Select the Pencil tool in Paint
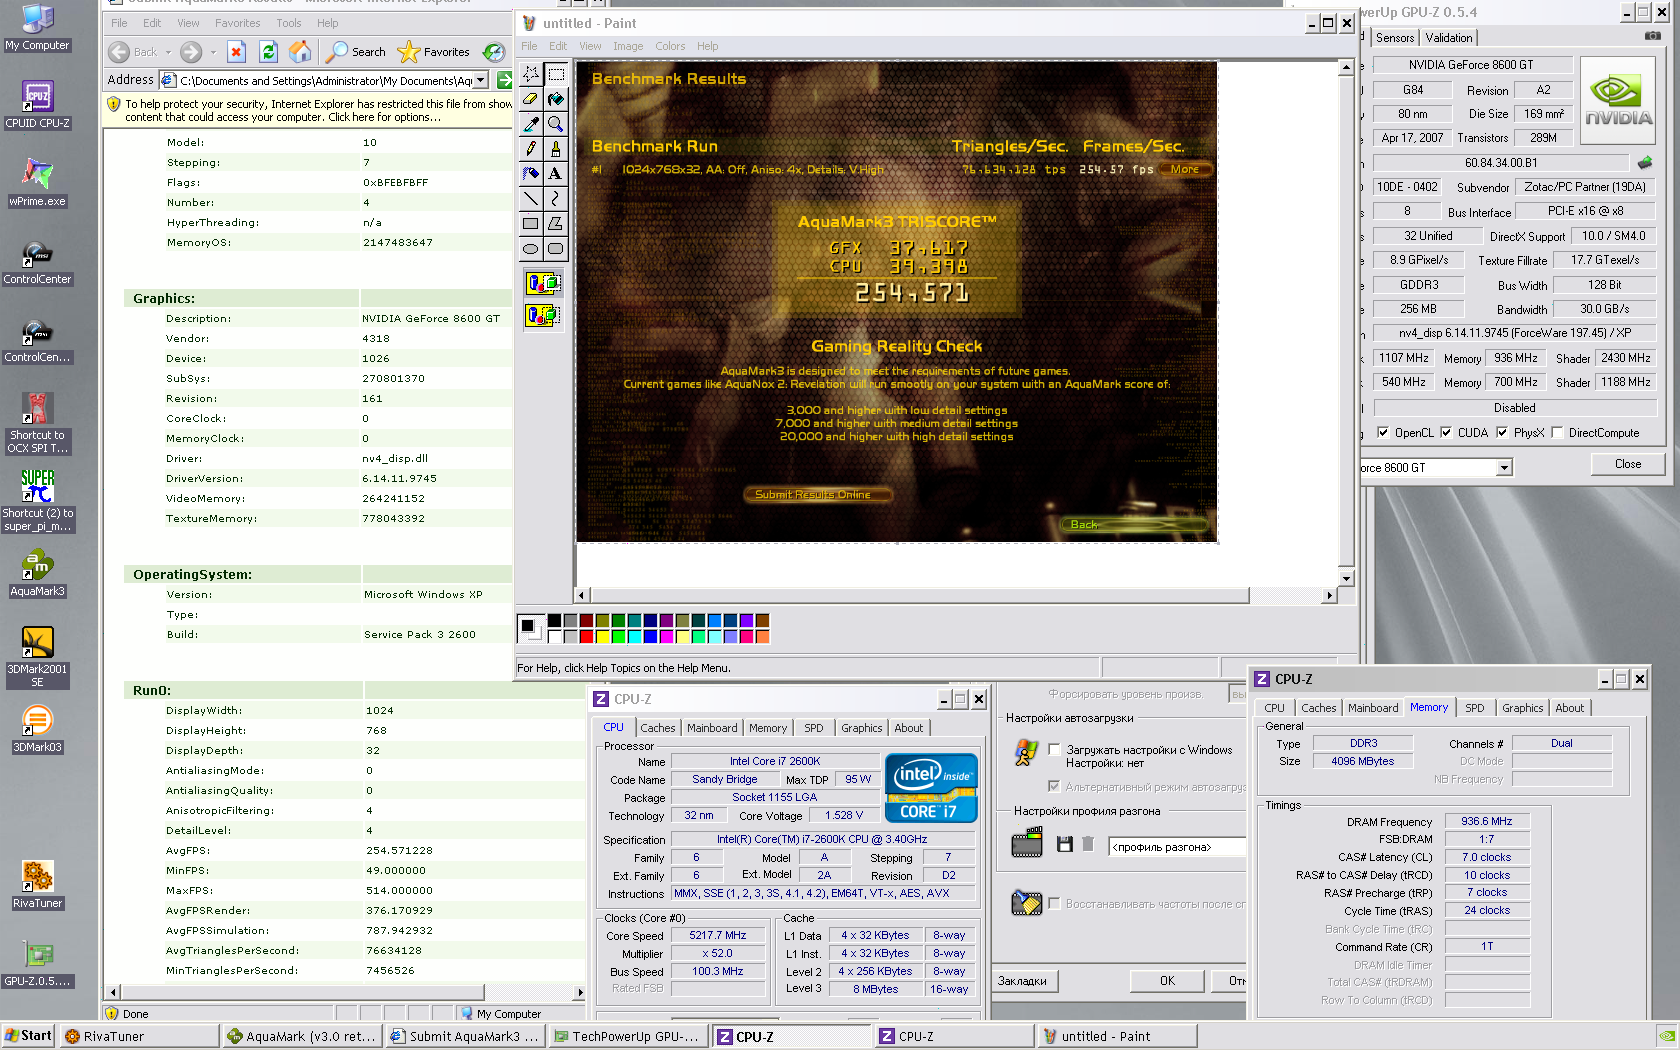This screenshot has width=1680, height=1050. pos(531,149)
